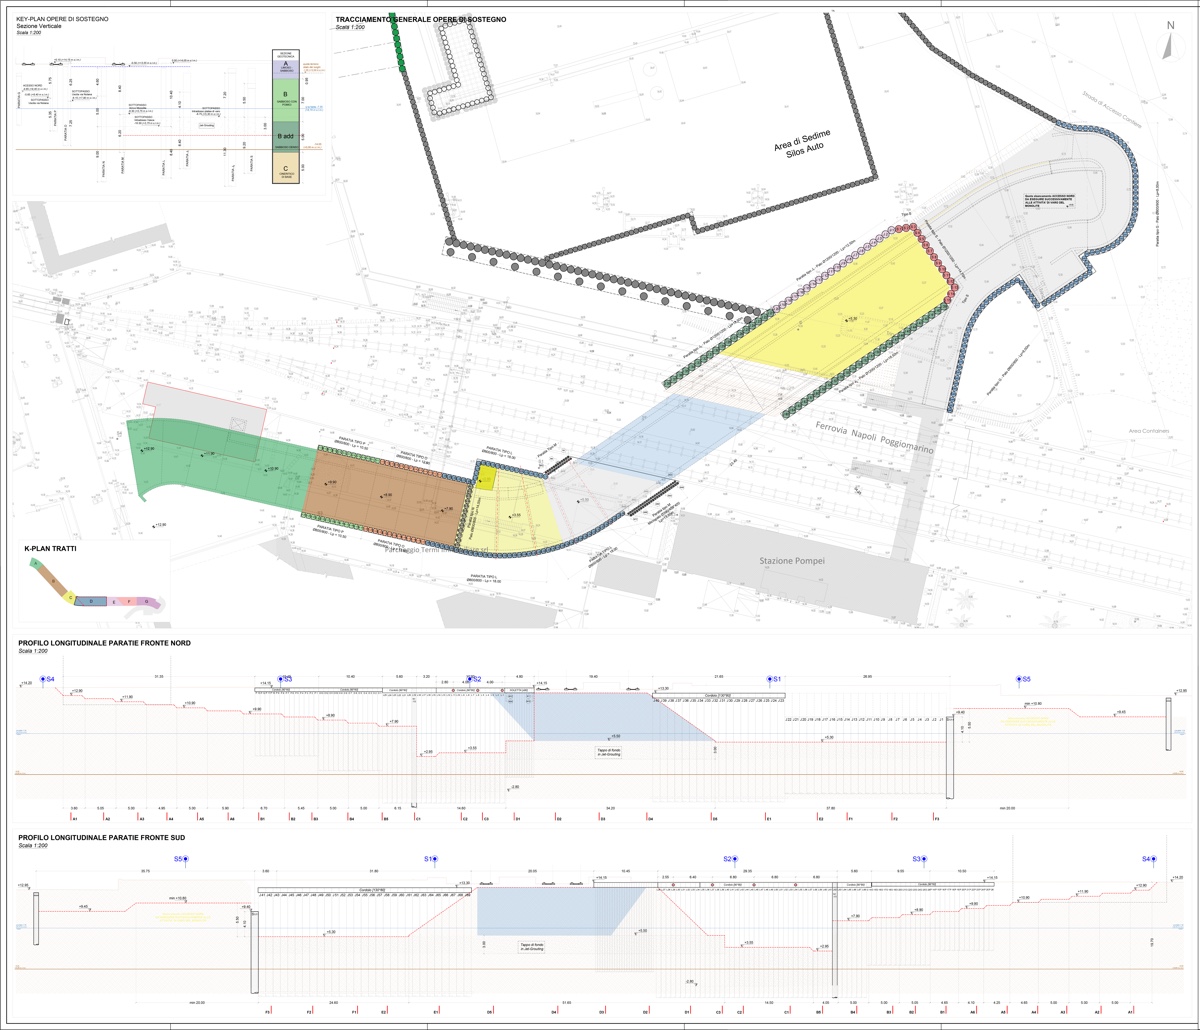Select the B add layer swatch

[286, 135]
